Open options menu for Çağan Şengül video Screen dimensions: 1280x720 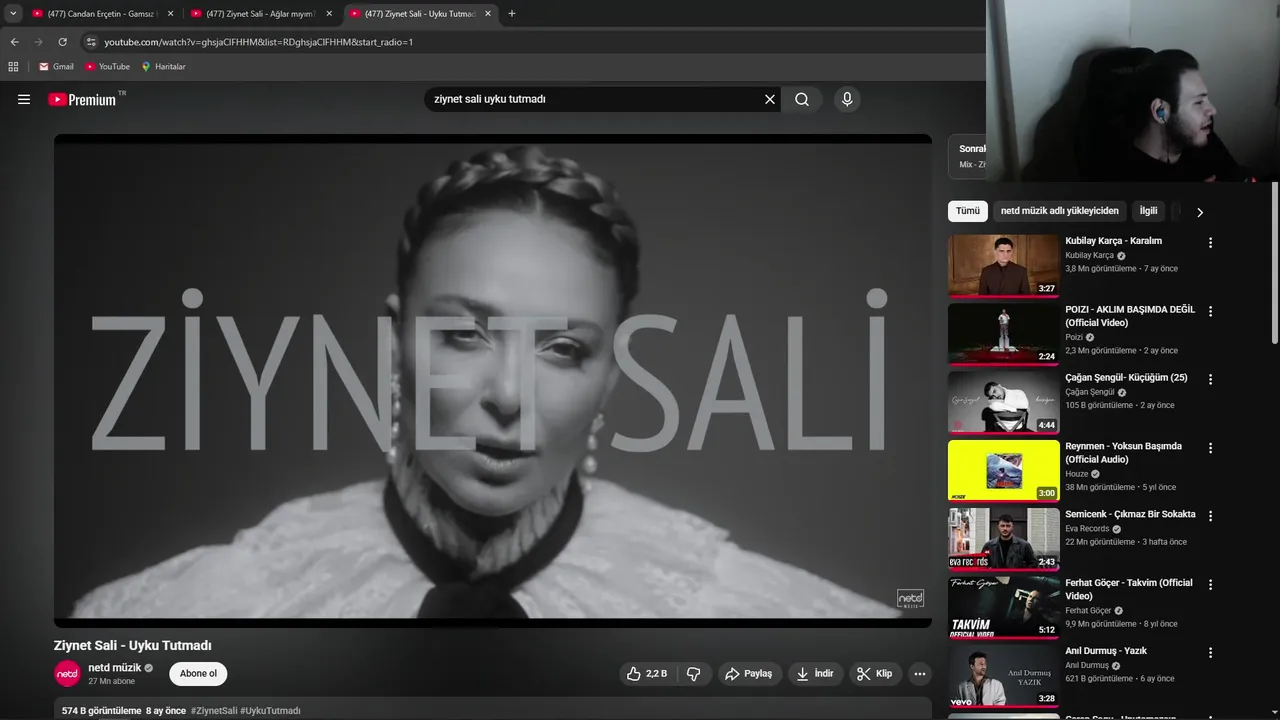click(x=1210, y=379)
